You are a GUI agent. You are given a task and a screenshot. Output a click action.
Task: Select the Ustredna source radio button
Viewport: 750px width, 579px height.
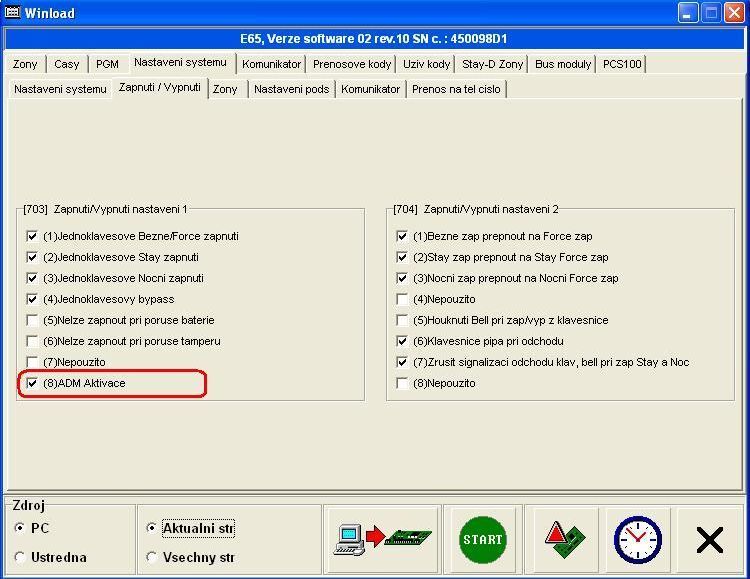pyautogui.click(x=20, y=557)
